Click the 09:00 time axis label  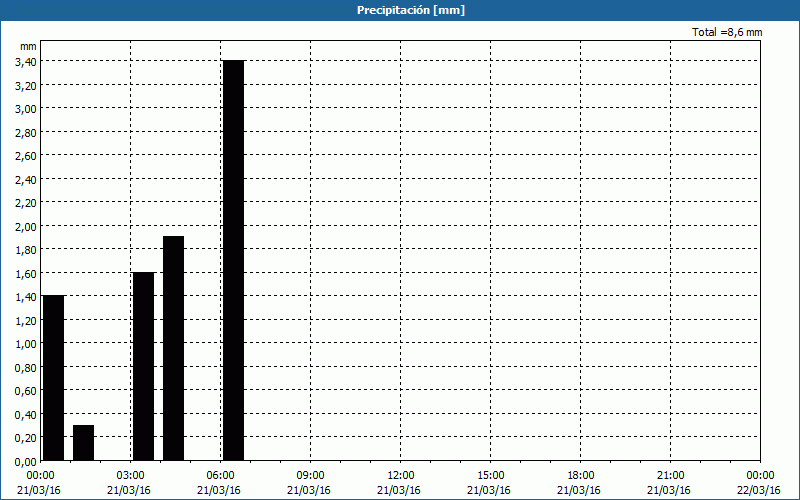(x=310, y=476)
